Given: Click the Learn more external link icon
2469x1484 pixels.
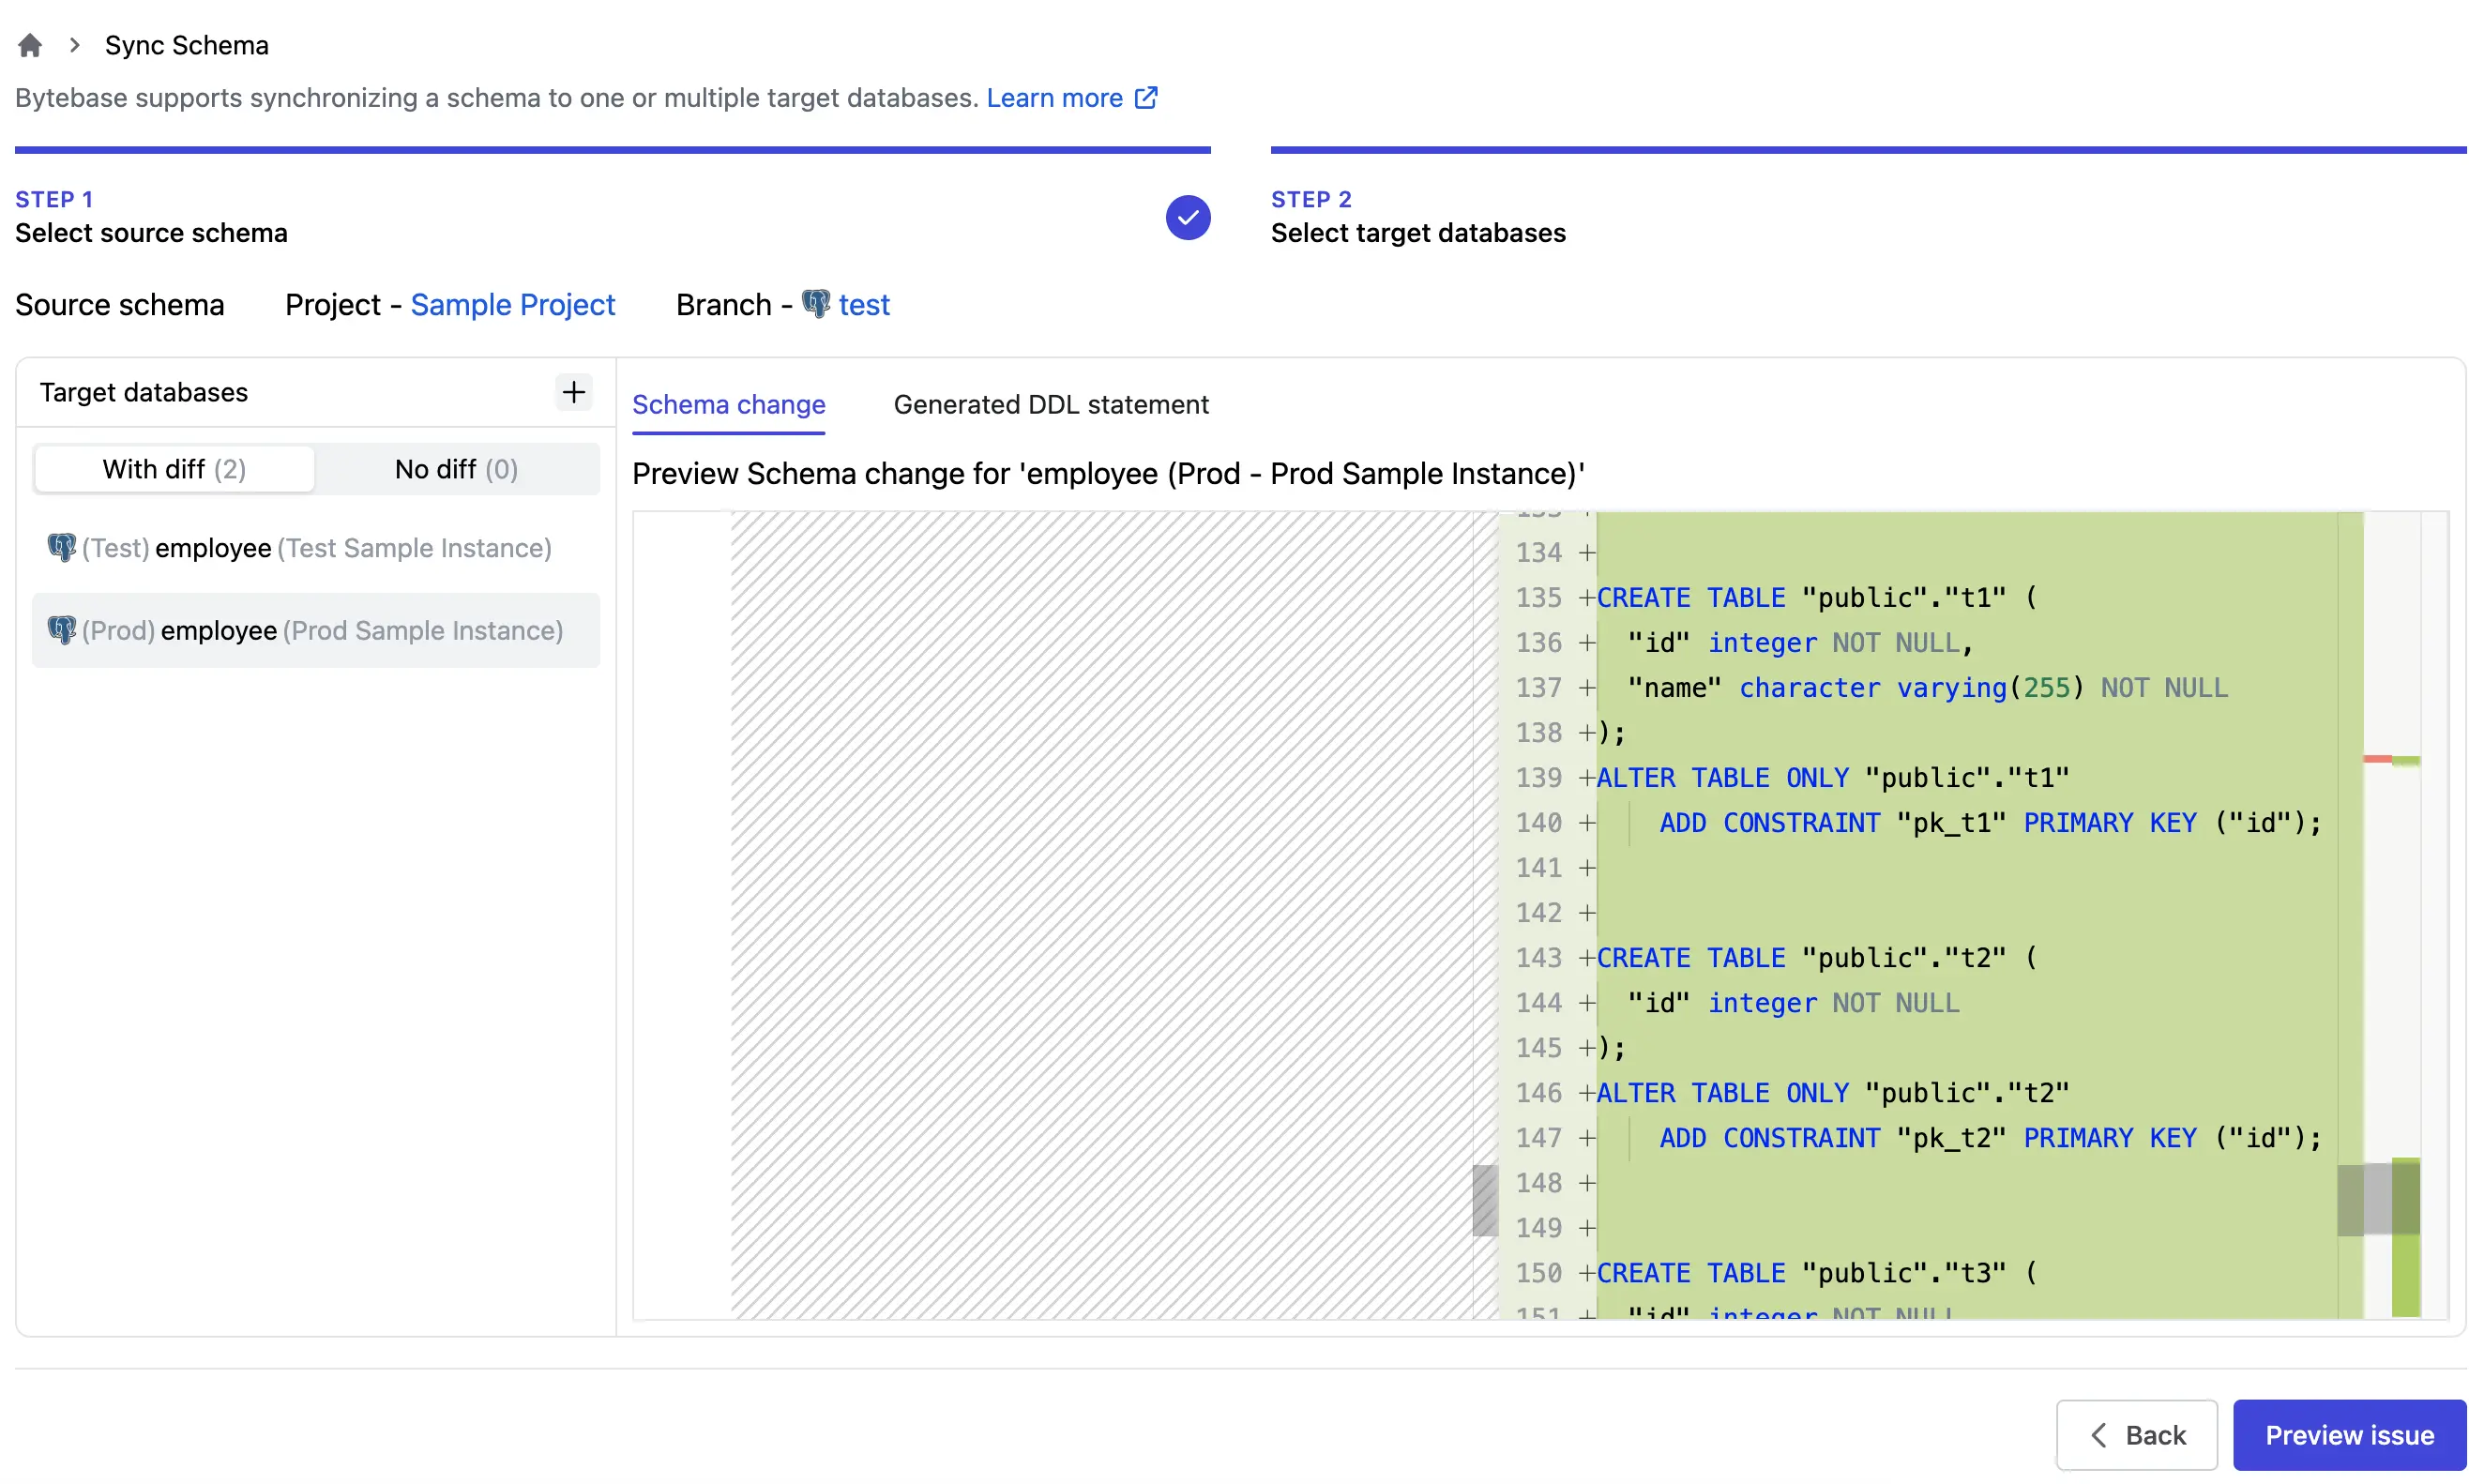Looking at the screenshot, I should [x=1146, y=98].
